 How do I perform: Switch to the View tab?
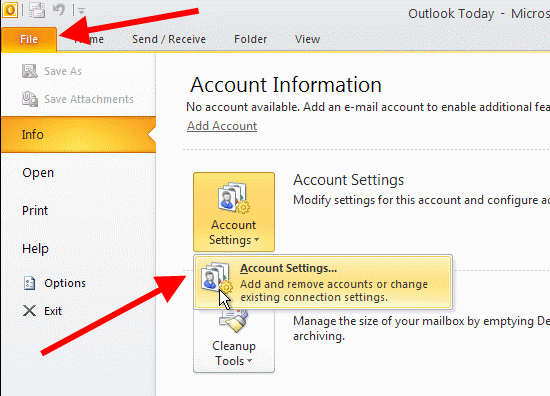(307, 39)
